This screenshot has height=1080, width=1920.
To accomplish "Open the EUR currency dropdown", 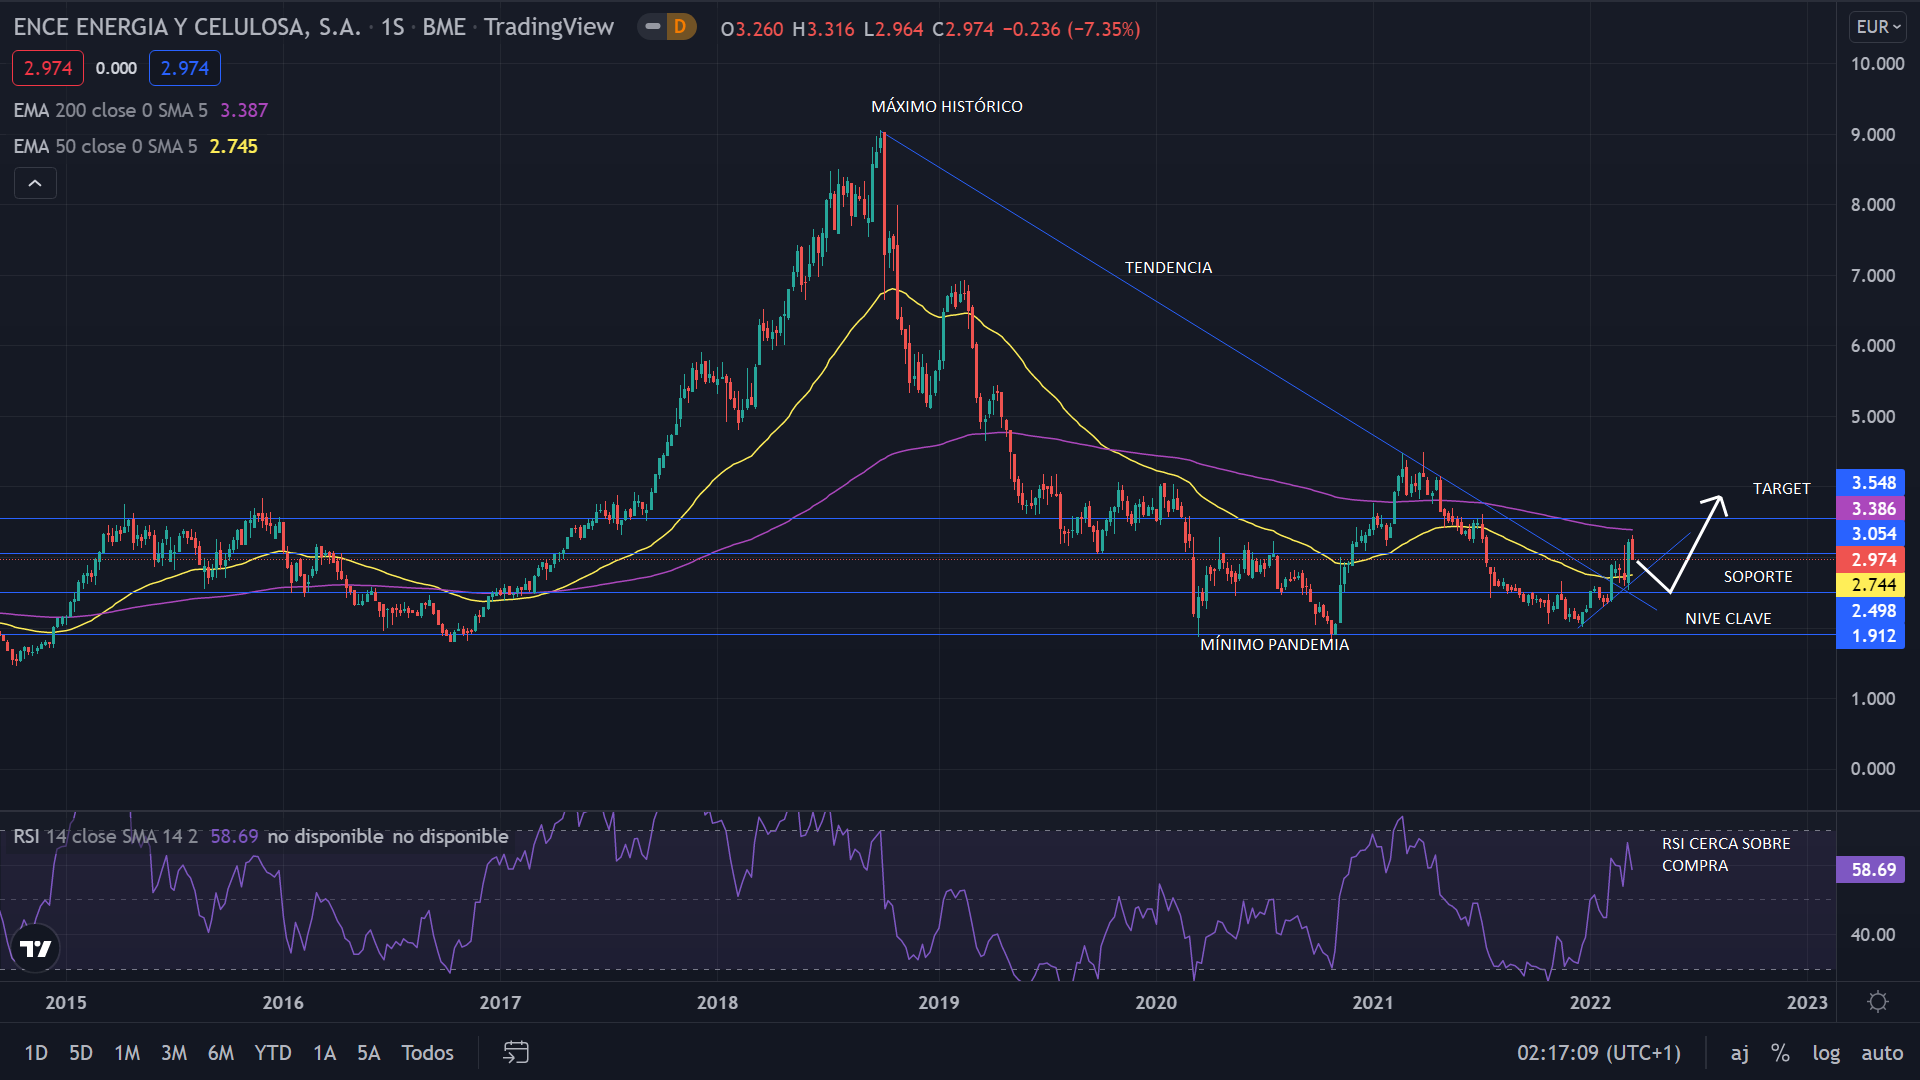I will click(1877, 26).
